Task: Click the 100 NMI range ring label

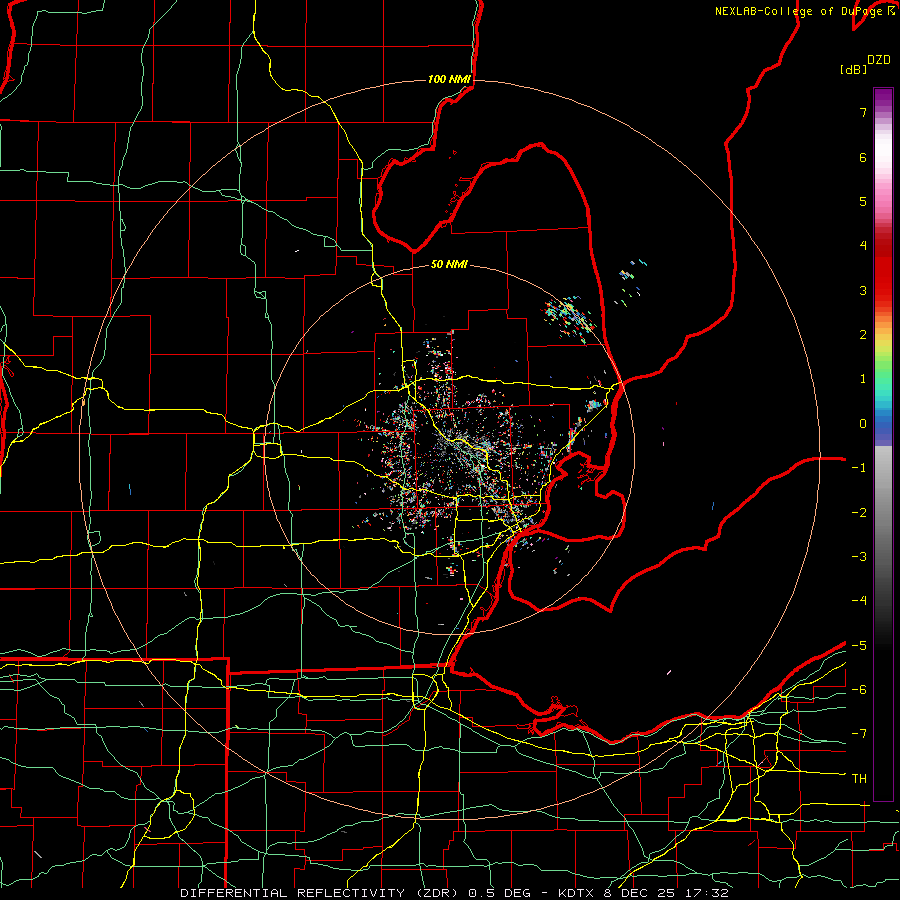Action: 449,79
